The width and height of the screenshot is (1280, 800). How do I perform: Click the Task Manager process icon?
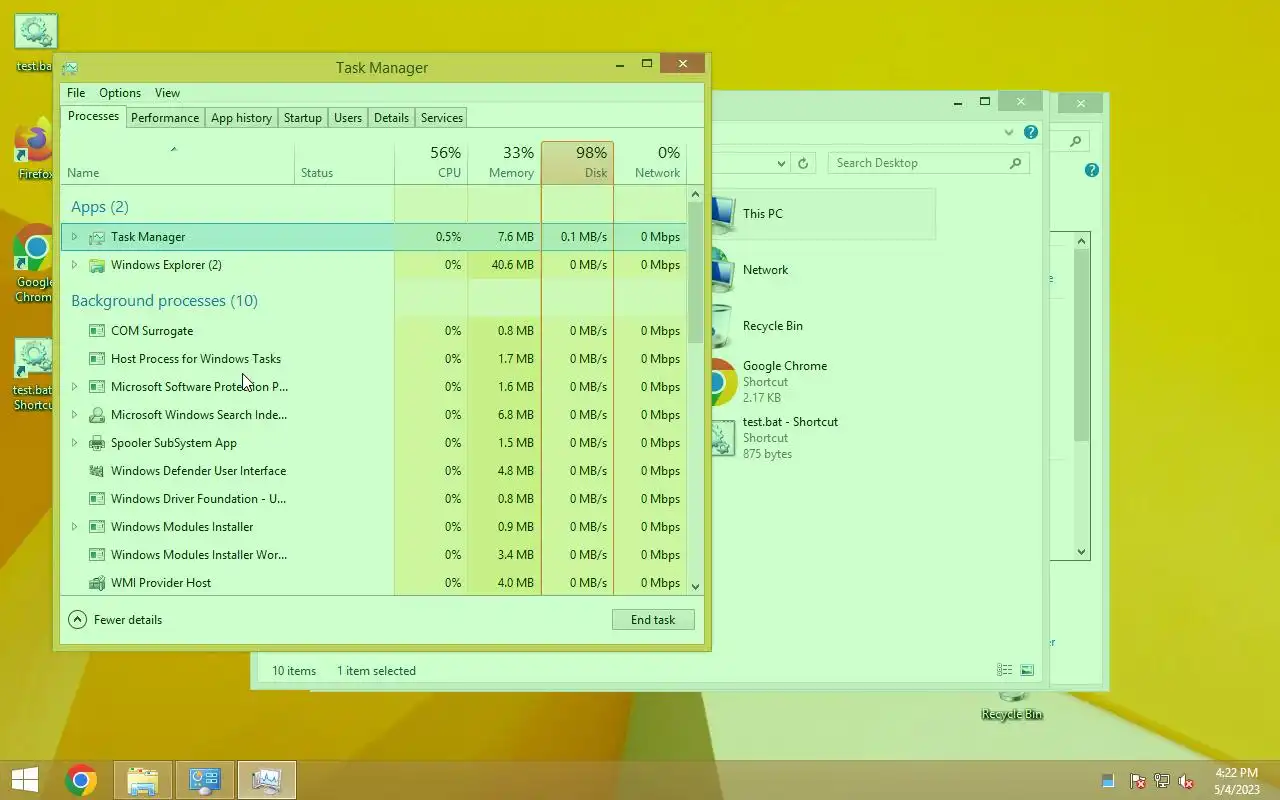coord(97,237)
